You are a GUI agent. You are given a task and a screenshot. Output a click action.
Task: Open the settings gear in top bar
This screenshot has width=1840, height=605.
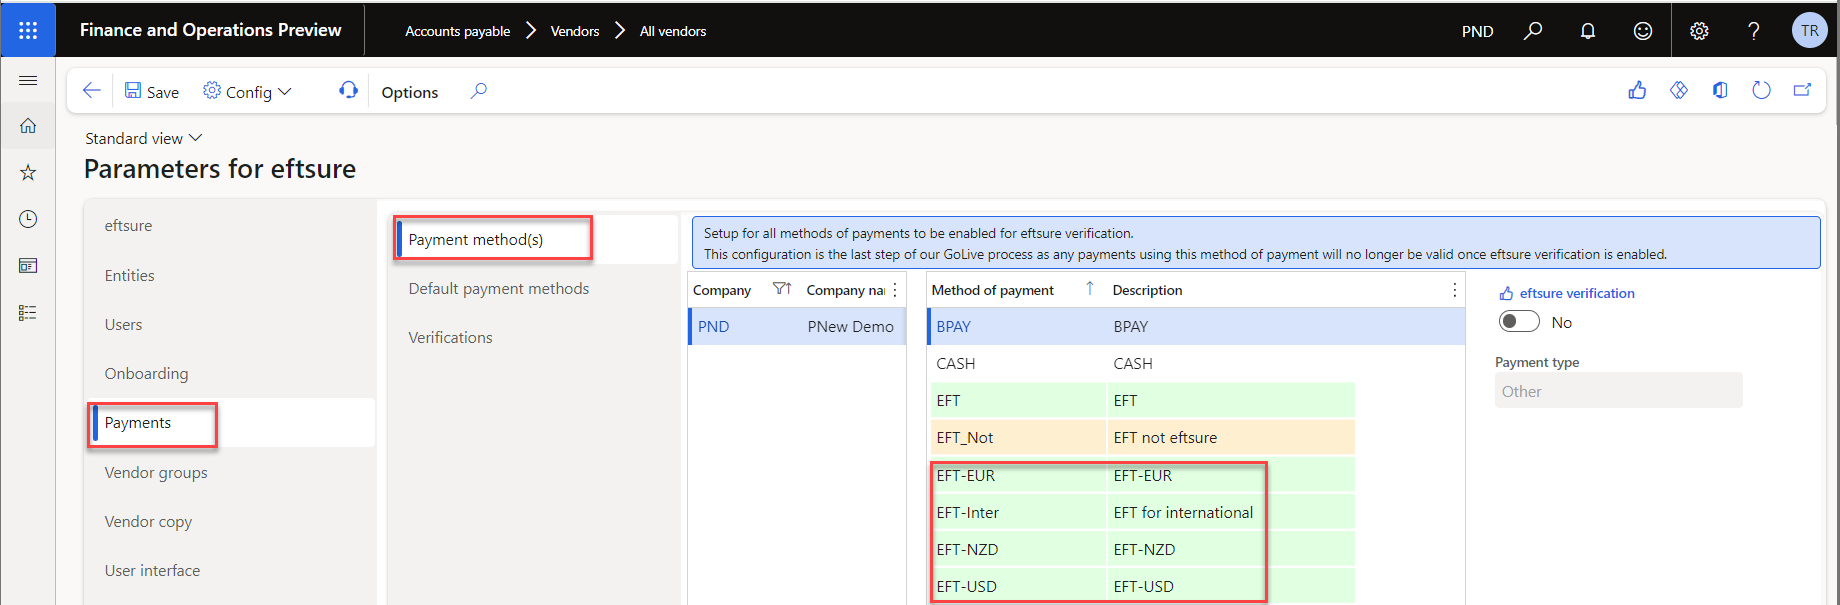coord(1699,31)
